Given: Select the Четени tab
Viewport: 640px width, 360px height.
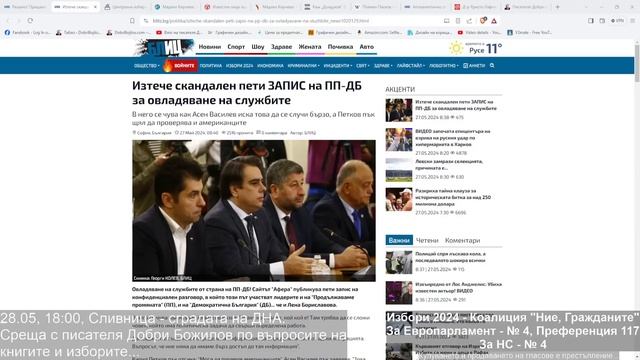Looking at the screenshot, I should 427,240.
